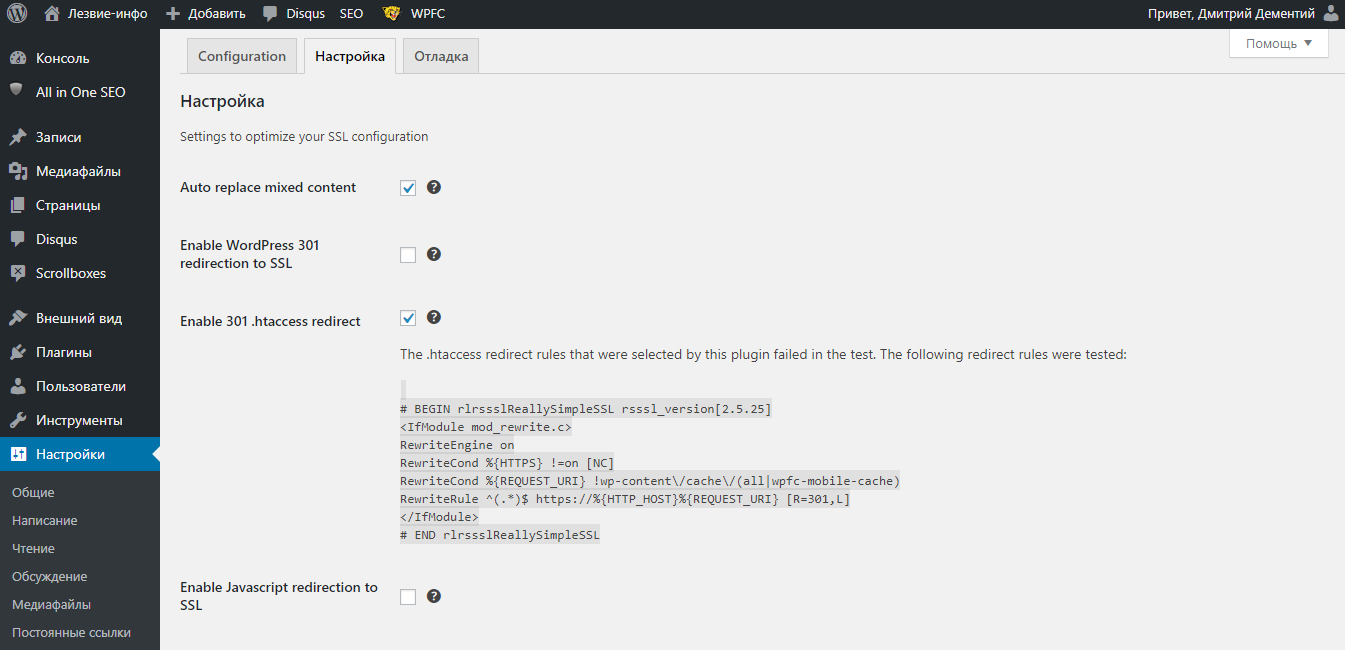
Task: Click help icon beside 301 .htaccess redirect
Action: point(434,317)
